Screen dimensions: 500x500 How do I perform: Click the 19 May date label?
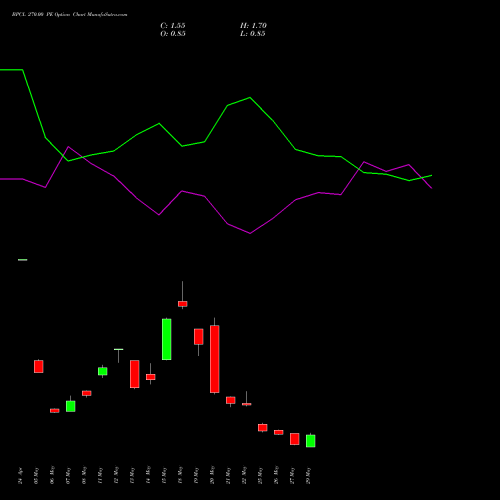click(197, 476)
